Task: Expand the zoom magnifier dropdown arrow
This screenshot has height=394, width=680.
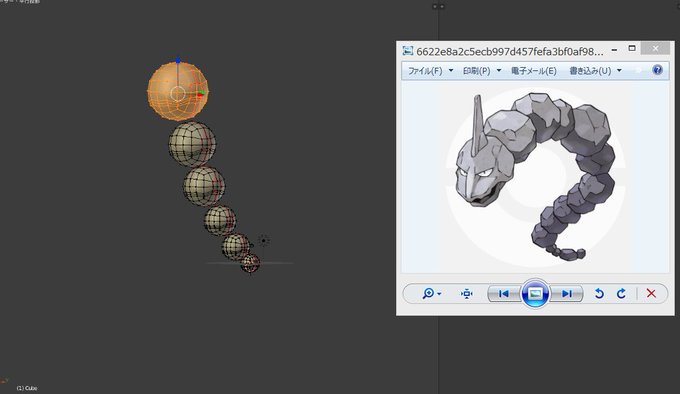Action: [x=439, y=294]
